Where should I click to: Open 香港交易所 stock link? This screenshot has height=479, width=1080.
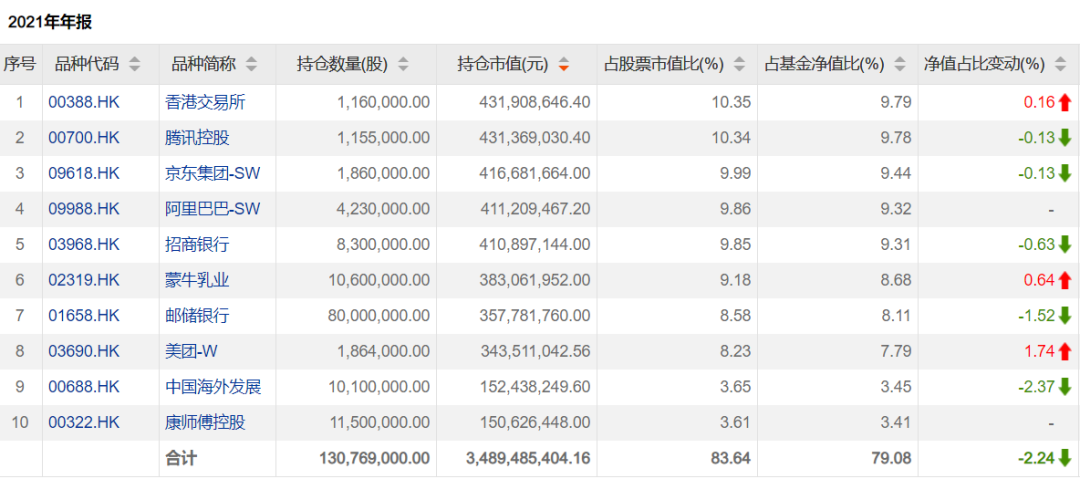(205, 103)
